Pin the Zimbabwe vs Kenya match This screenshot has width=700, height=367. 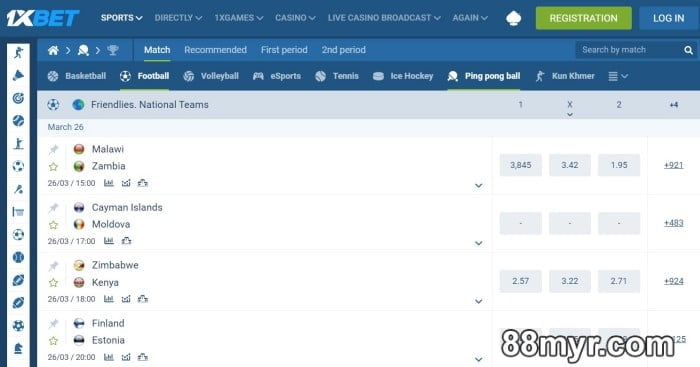click(54, 266)
